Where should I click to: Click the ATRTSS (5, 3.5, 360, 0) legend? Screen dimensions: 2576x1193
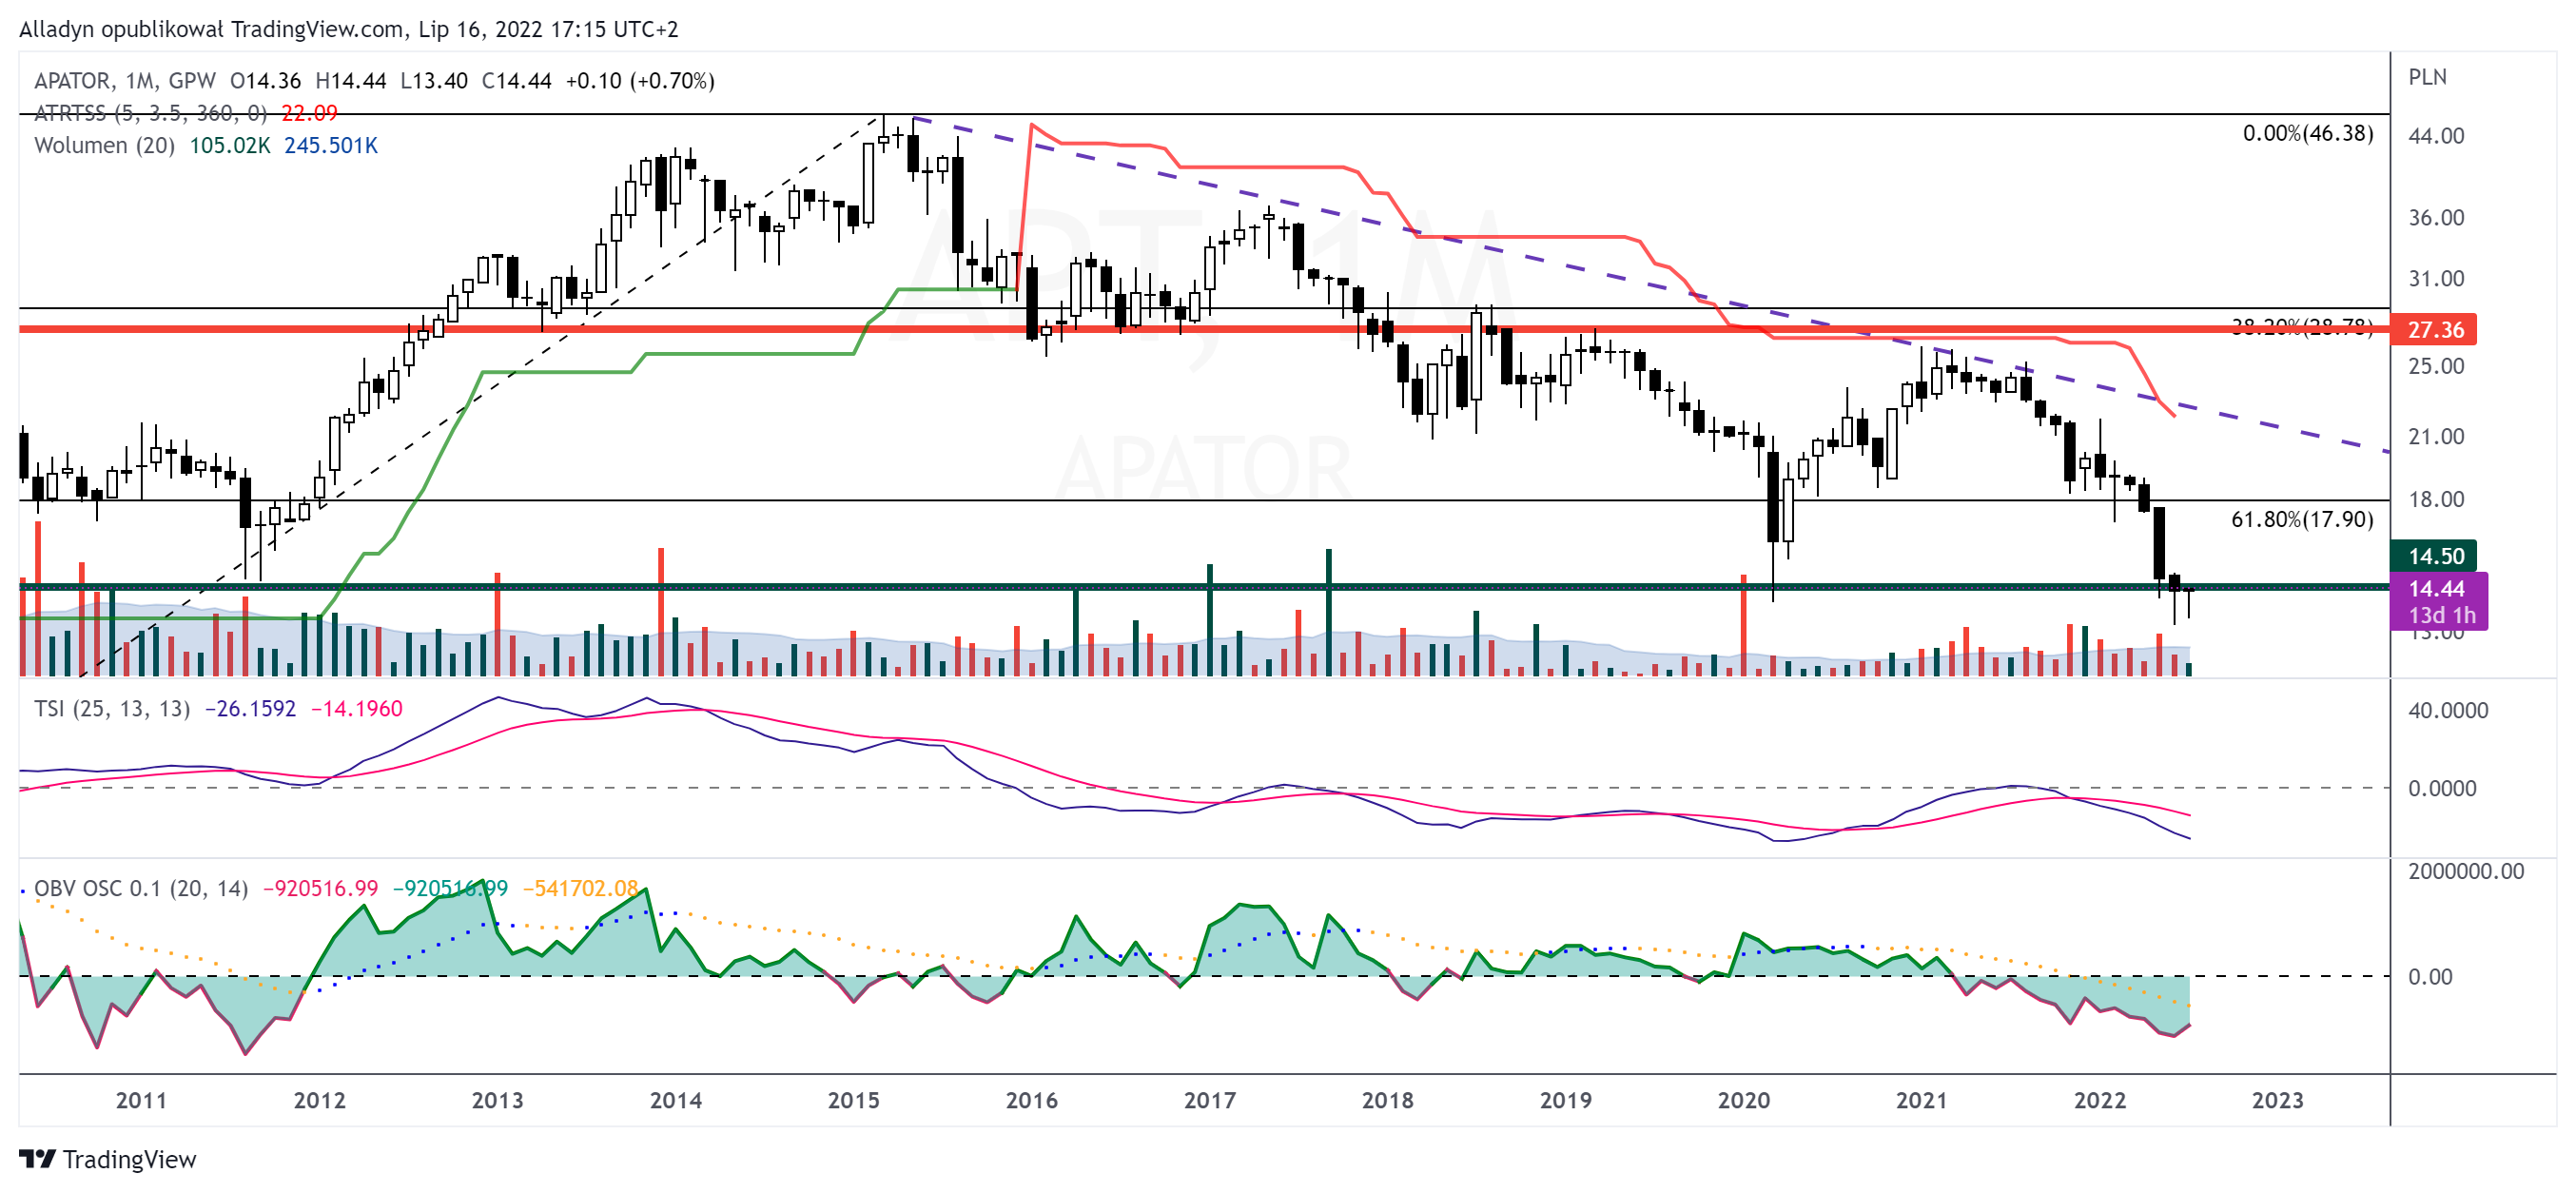(x=151, y=113)
